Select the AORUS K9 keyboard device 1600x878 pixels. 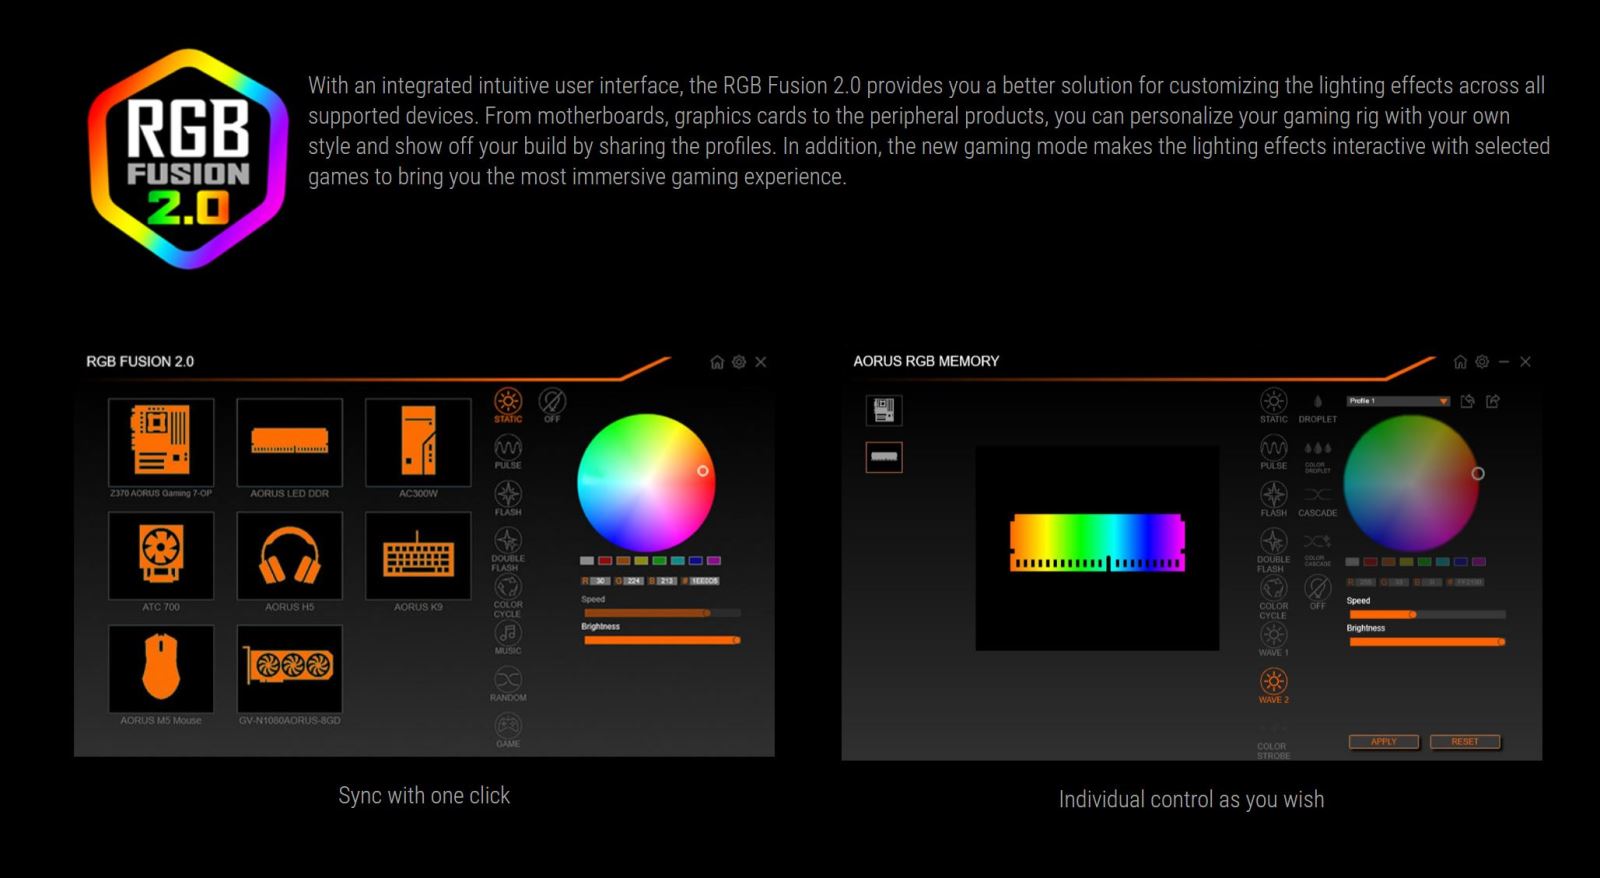(x=418, y=556)
